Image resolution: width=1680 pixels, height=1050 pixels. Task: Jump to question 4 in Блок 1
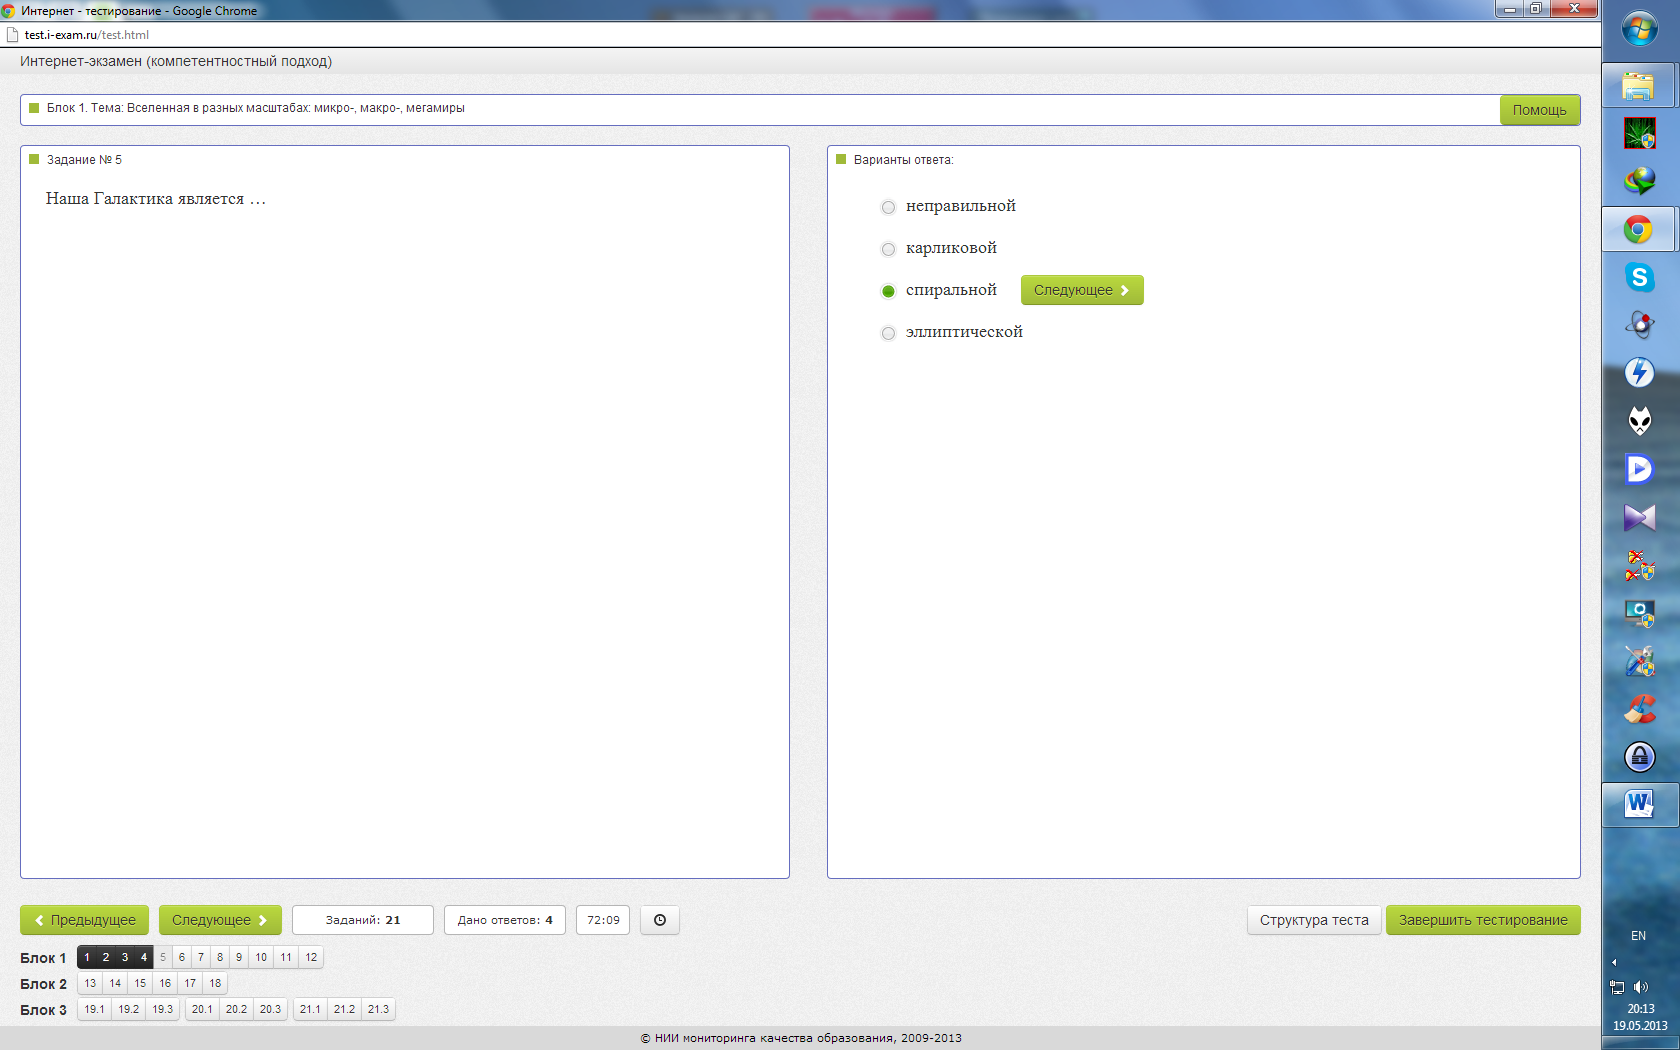(144, 957)
